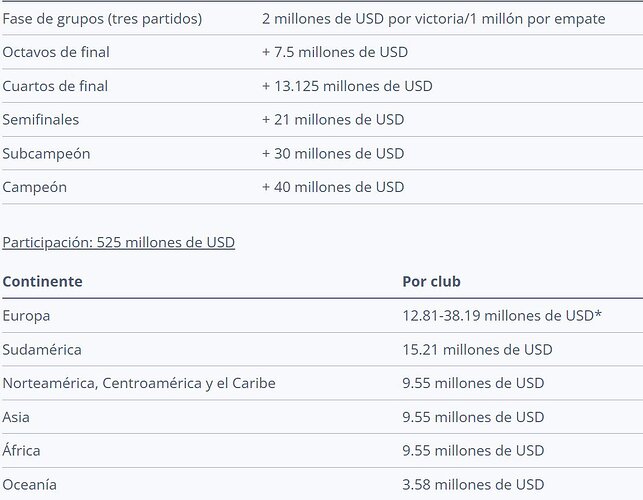Select Oceanía's '3.58 millones de USD' value
The height and width of the screenshot is (500, 643).
pyautogui.click(x=473, y=484)
